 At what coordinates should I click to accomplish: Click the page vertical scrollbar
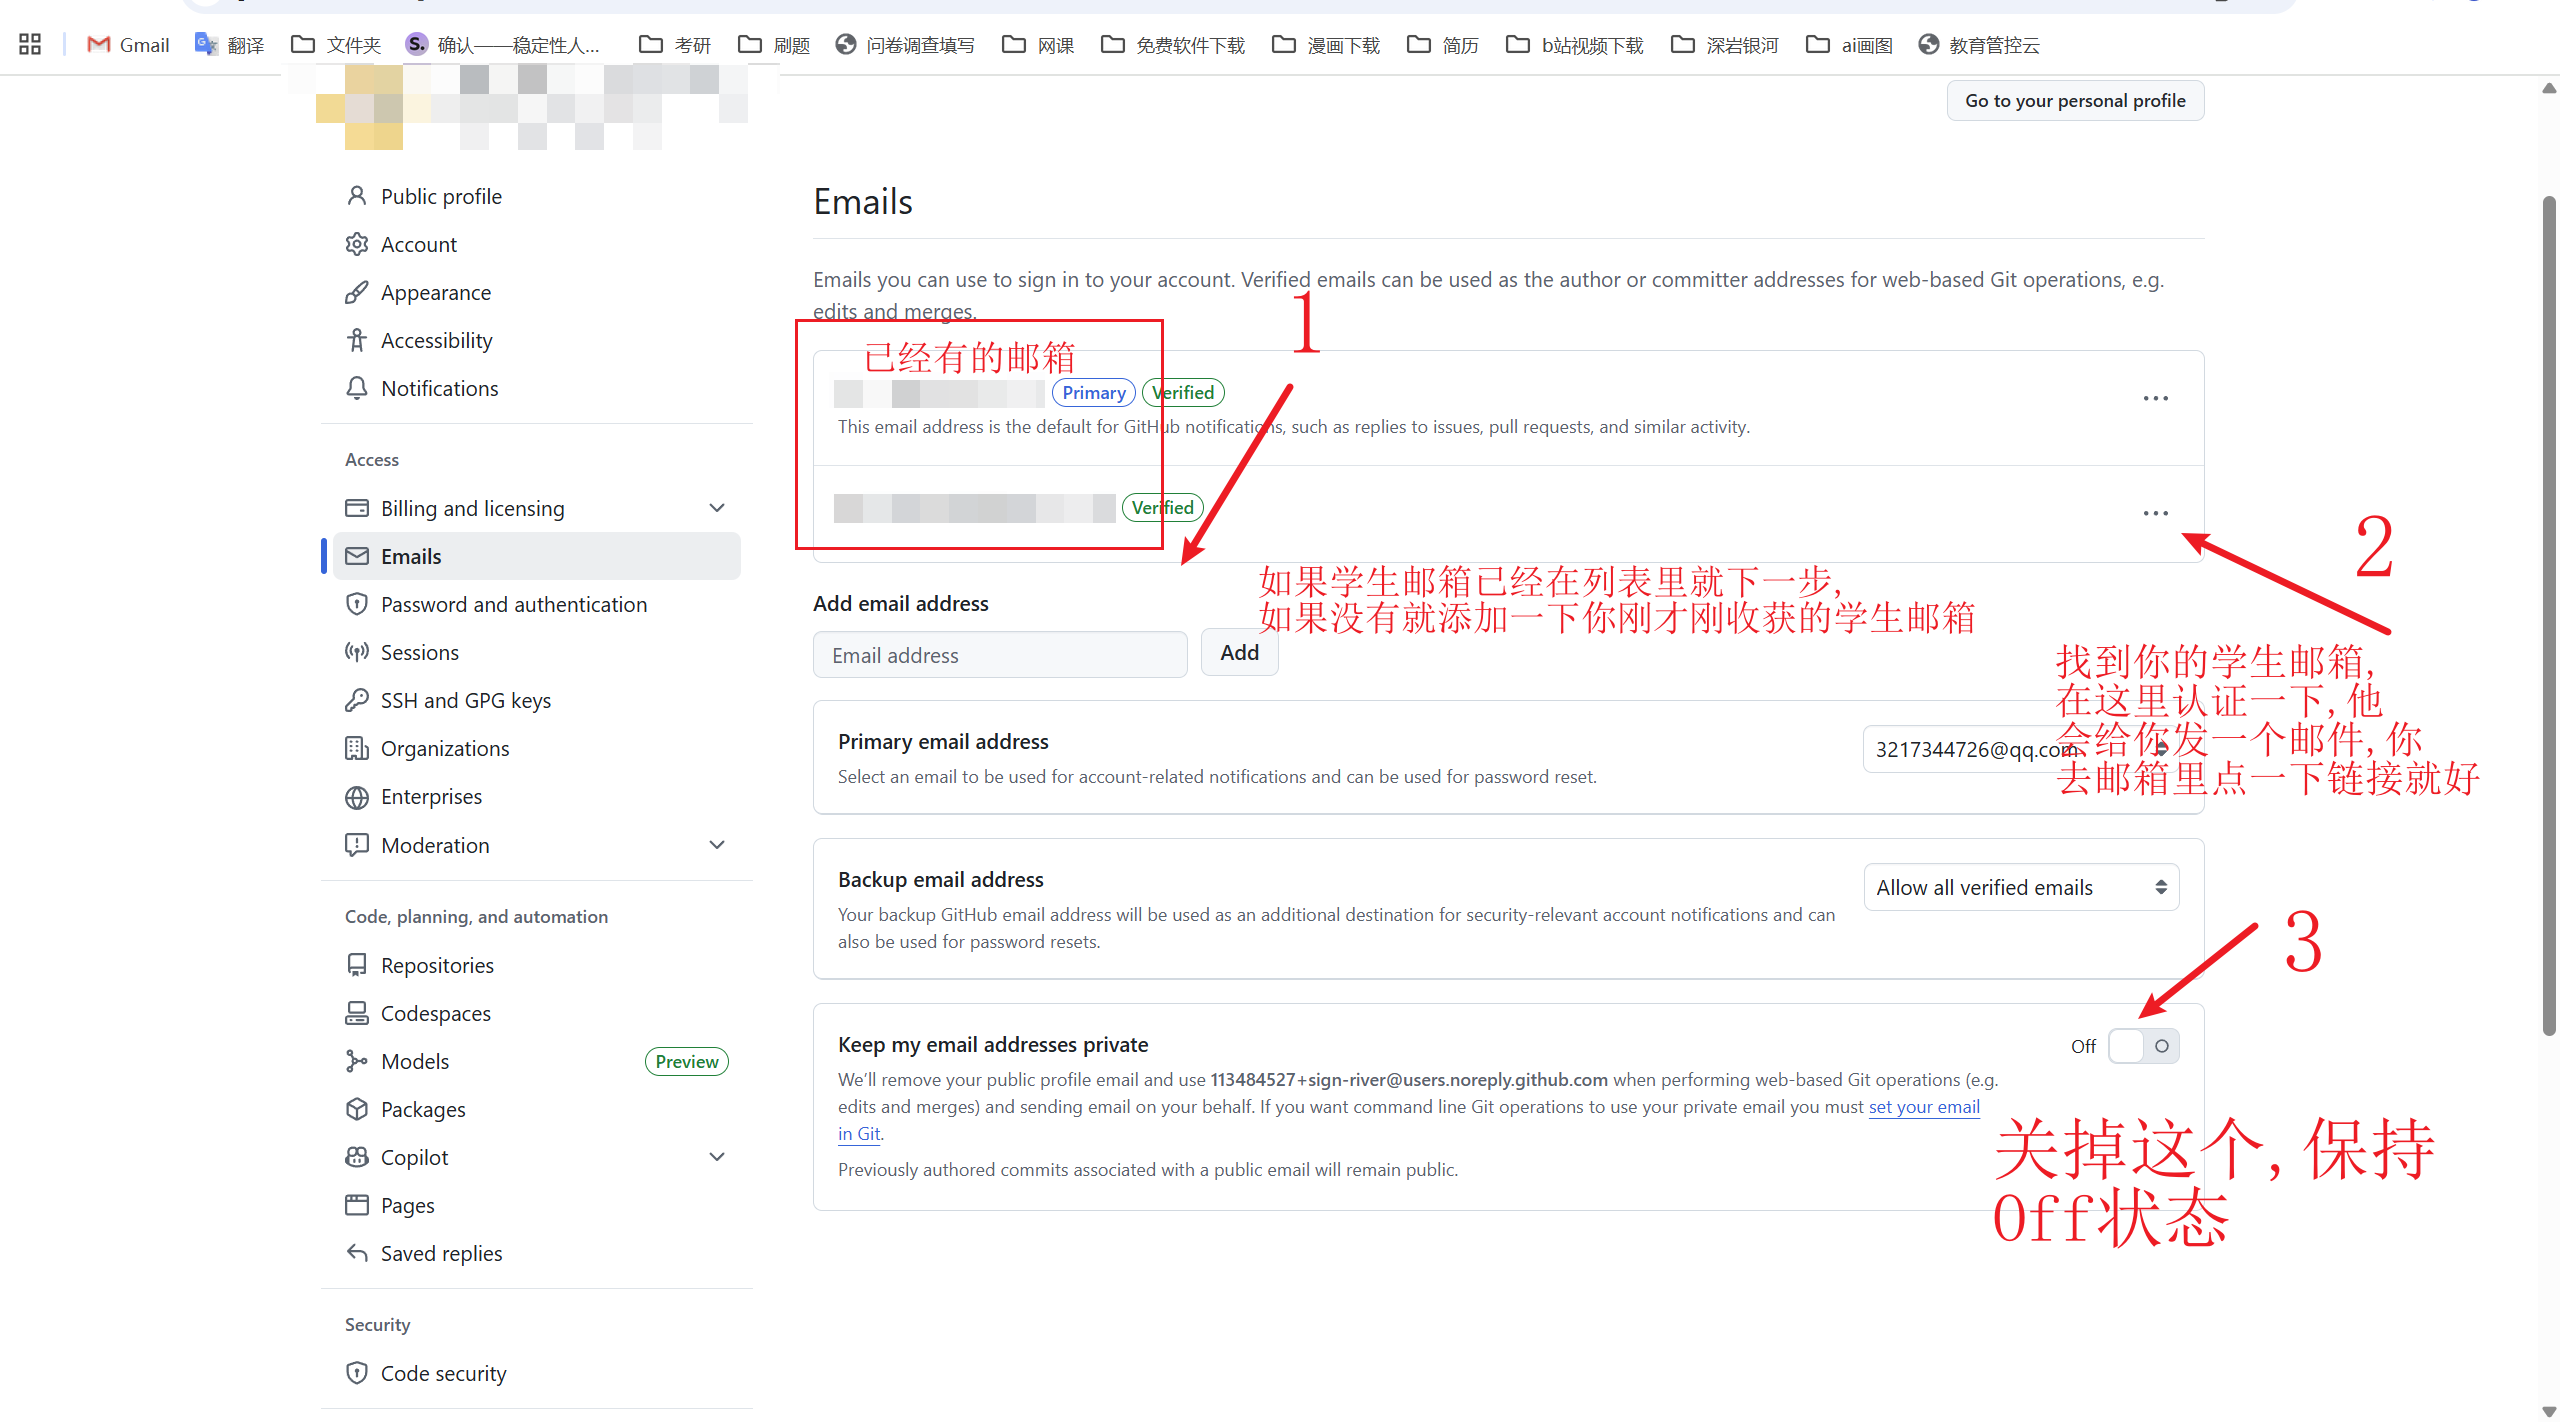pyautogui.click(x=2549, y=615)
